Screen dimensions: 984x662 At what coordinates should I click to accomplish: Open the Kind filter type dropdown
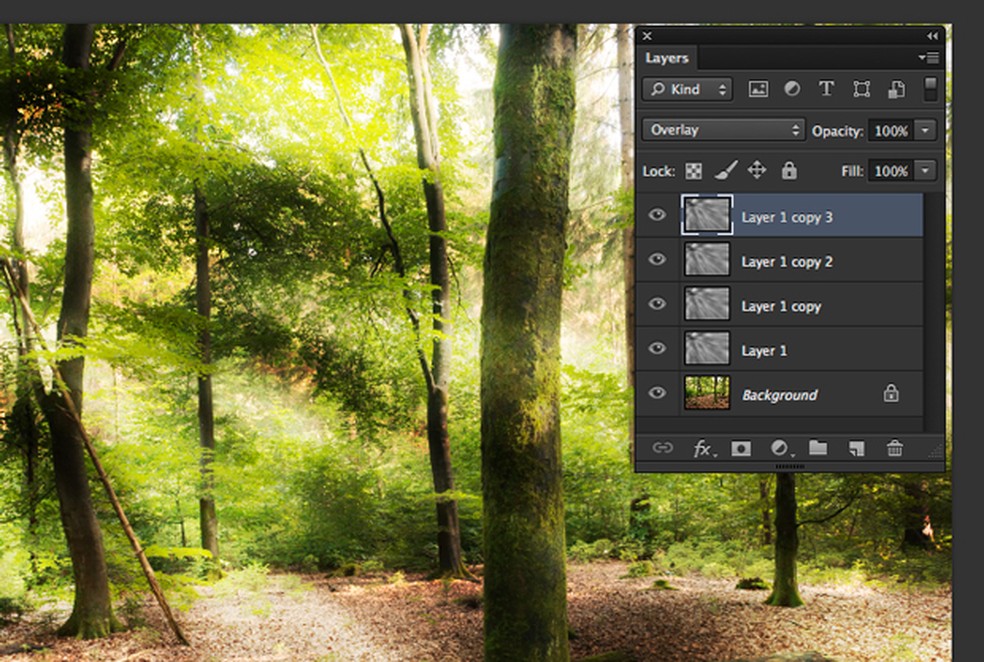tap(688, 89)
